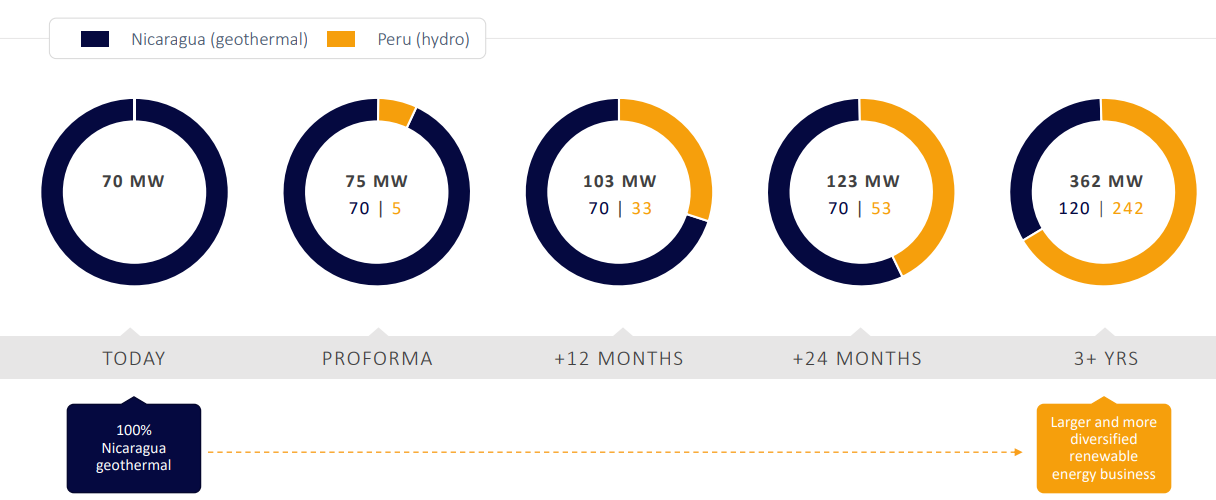Screen dimensions: 1216x500
Task: Select the Peru (hydro) legend label
Action: [423, 40]
